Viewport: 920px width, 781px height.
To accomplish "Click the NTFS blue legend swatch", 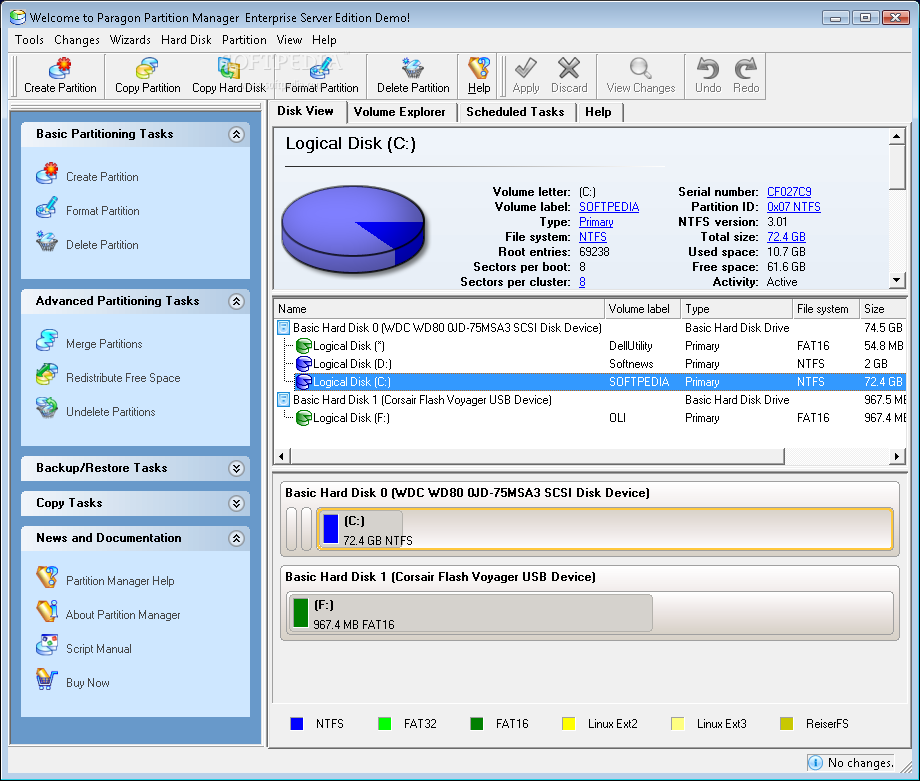I will pos(297,723).
